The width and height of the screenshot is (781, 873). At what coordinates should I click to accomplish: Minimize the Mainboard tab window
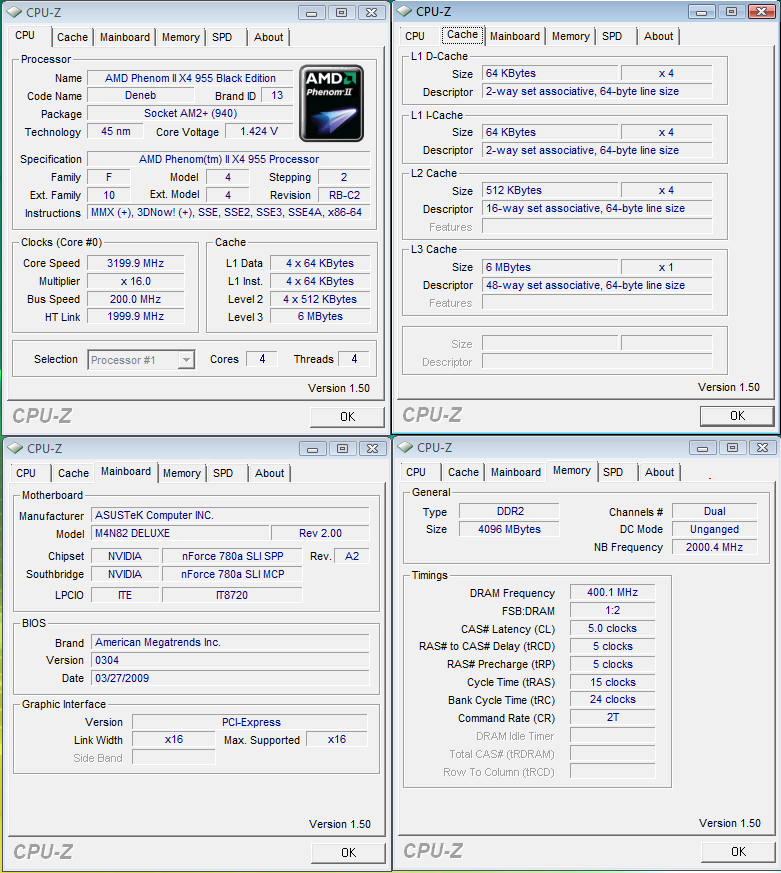[x=312, y=448]
